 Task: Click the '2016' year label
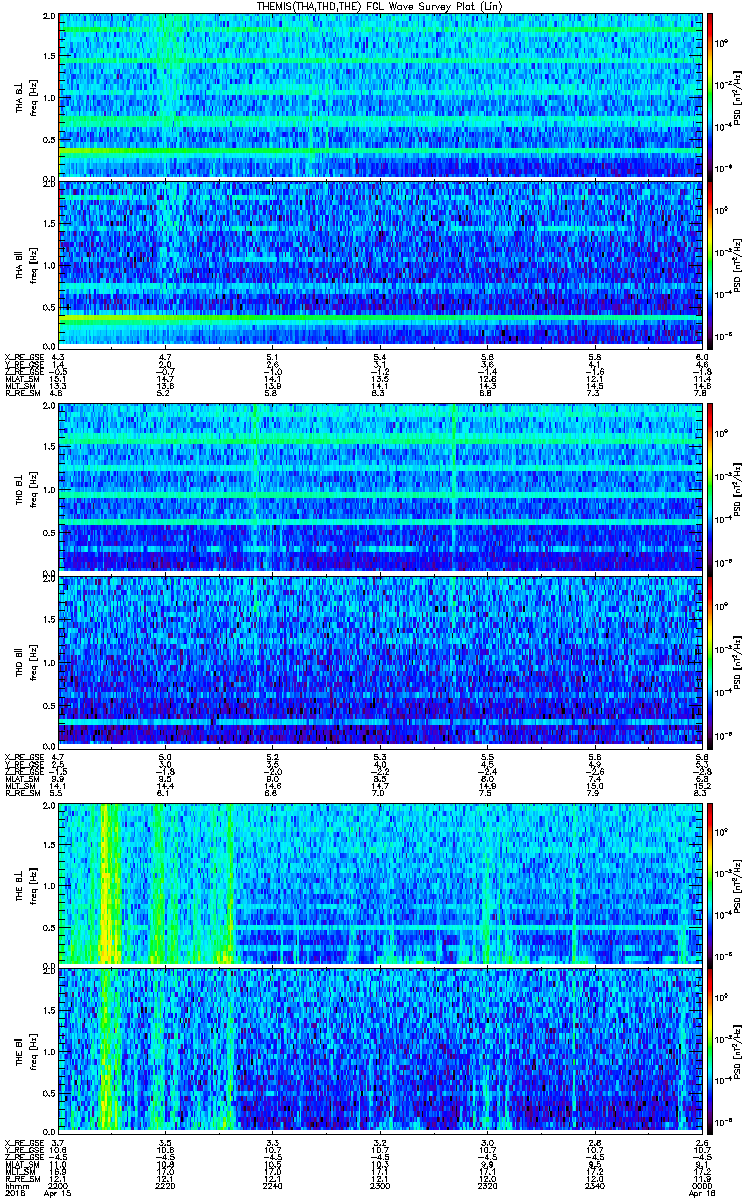(x=14, y=1193)
